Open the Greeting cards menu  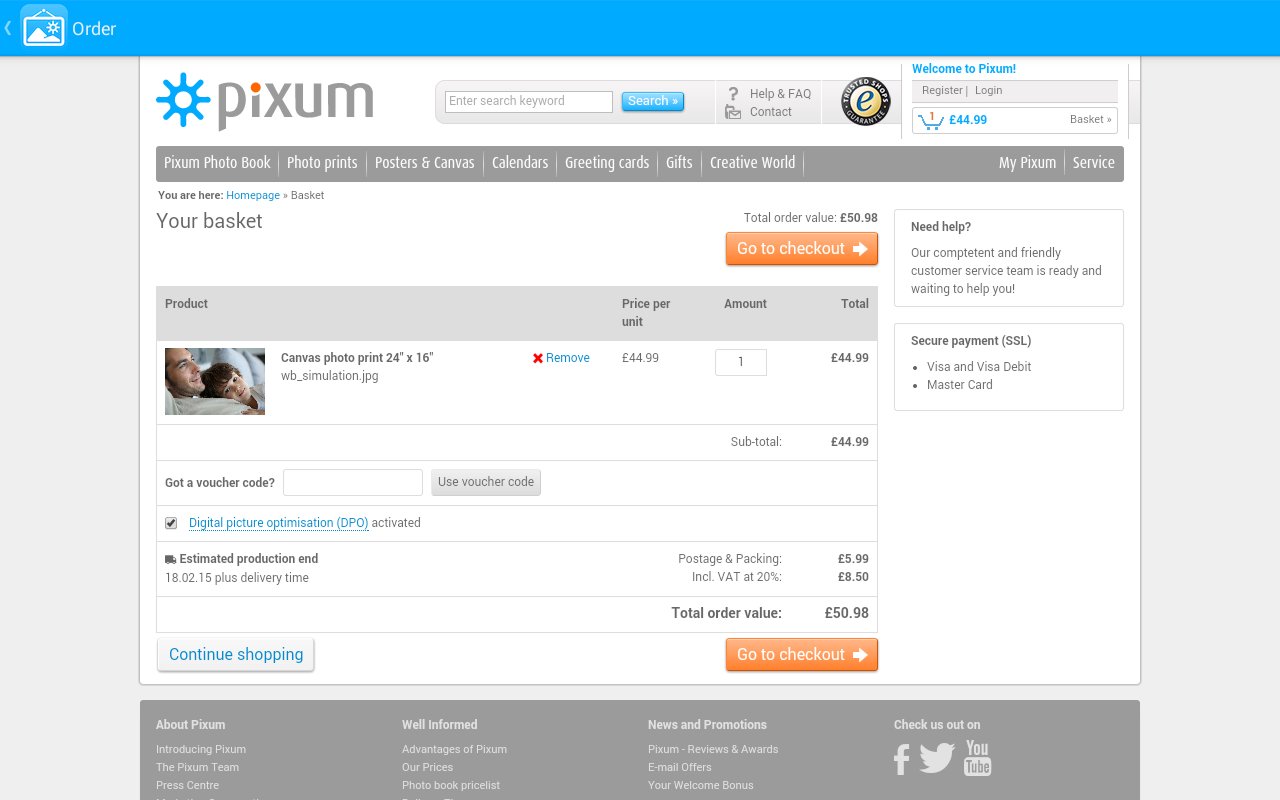[x=607, y=163]
